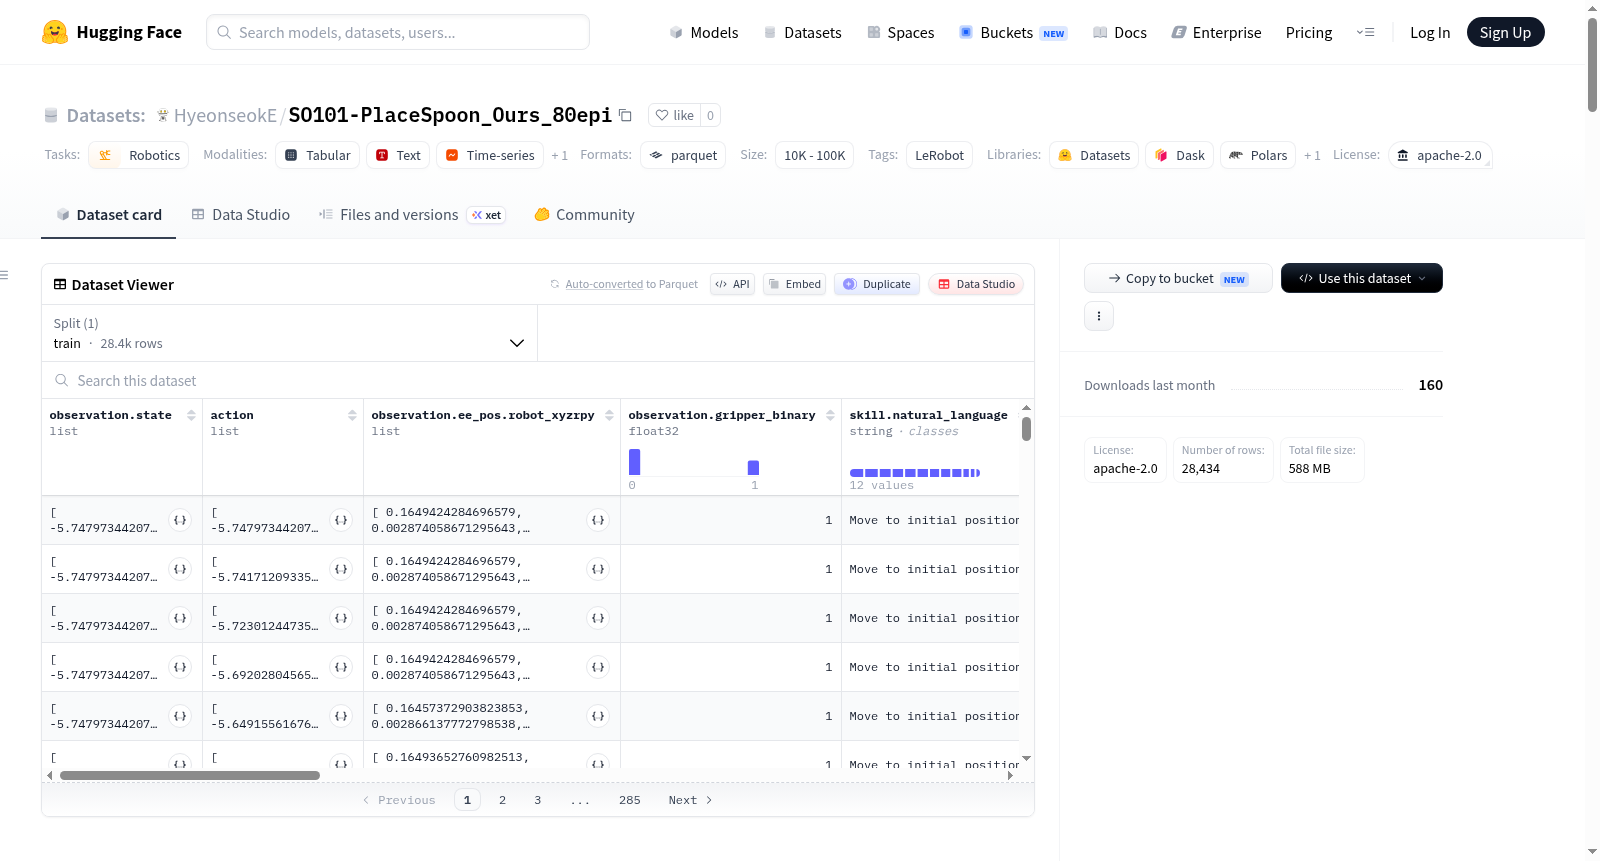Toggle sort on observation.gripper_binary column

[830, 415]
